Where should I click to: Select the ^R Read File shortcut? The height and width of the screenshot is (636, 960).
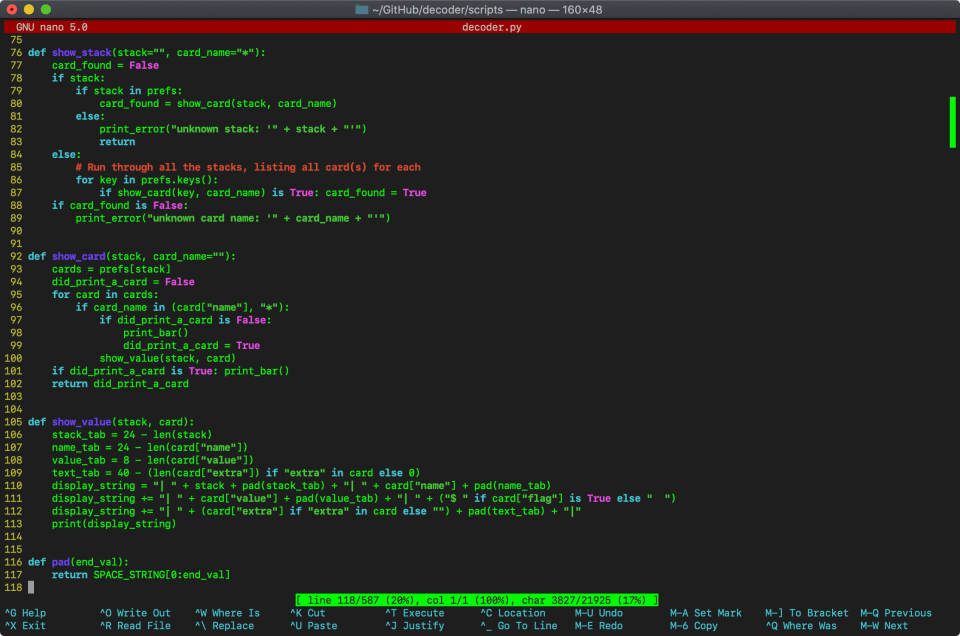tap(135, 626)
